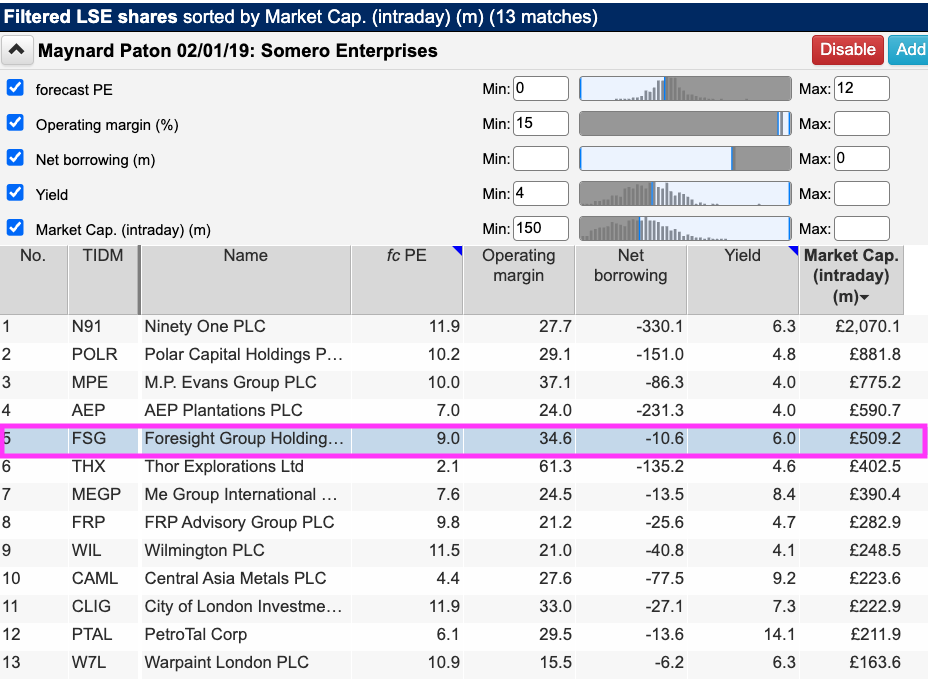Click forecast PE Min input field

pyautogui.click(x=541, y=89)
